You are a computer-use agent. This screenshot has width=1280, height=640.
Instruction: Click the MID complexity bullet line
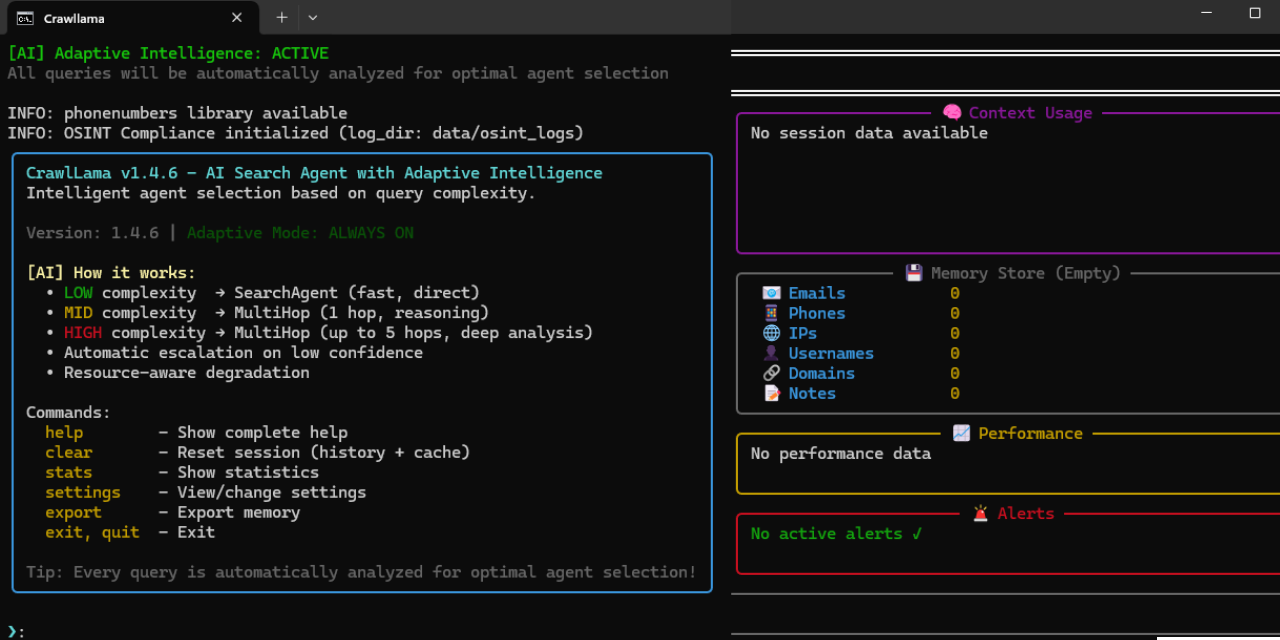(x=267, y=313)
